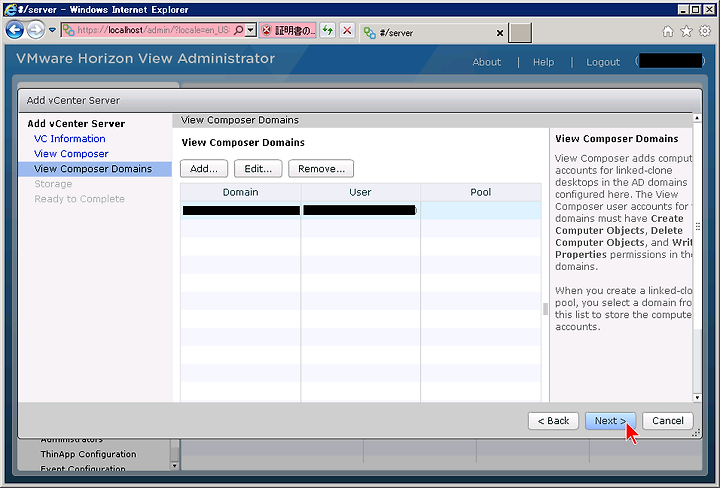Image resolution: width=720 pixels, height=488 pixels.
Task: Open the browser Tools gear icon
Action: pyautogui.click(x=705, y=31)
